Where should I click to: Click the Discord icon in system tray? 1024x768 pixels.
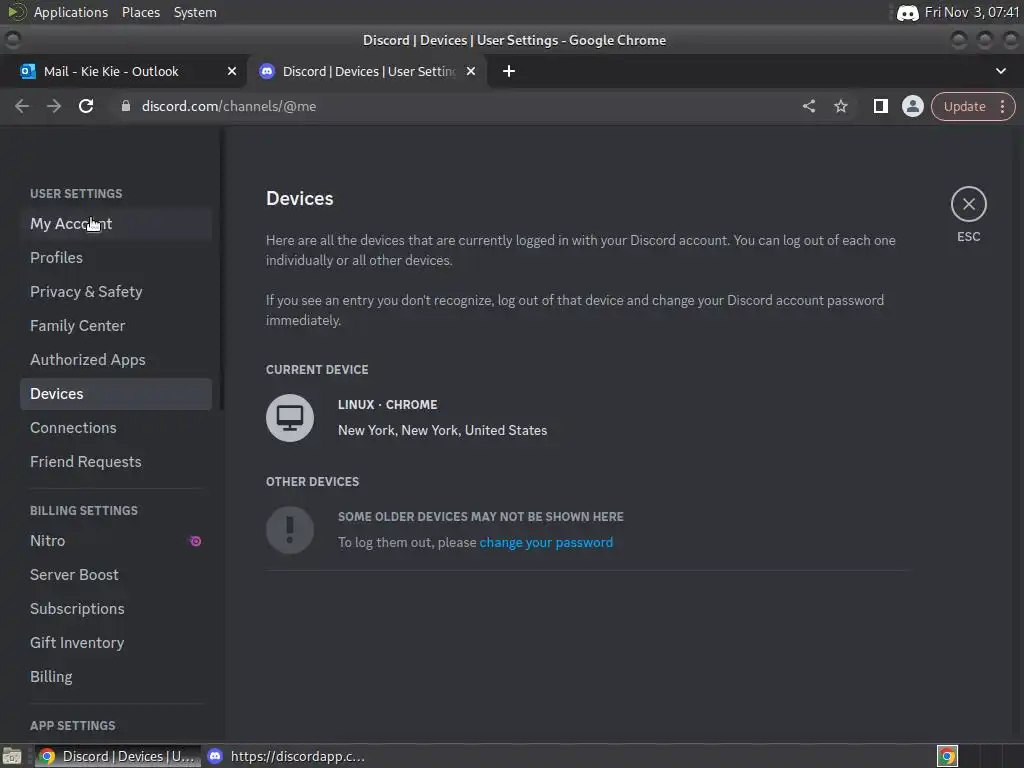coord(908,12)
